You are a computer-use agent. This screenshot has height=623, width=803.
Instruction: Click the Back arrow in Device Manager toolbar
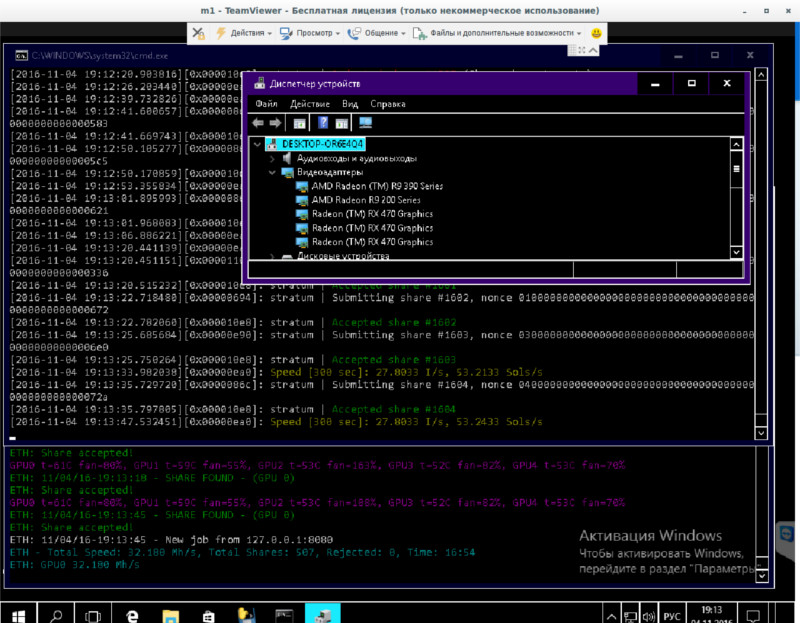(258, 123)
